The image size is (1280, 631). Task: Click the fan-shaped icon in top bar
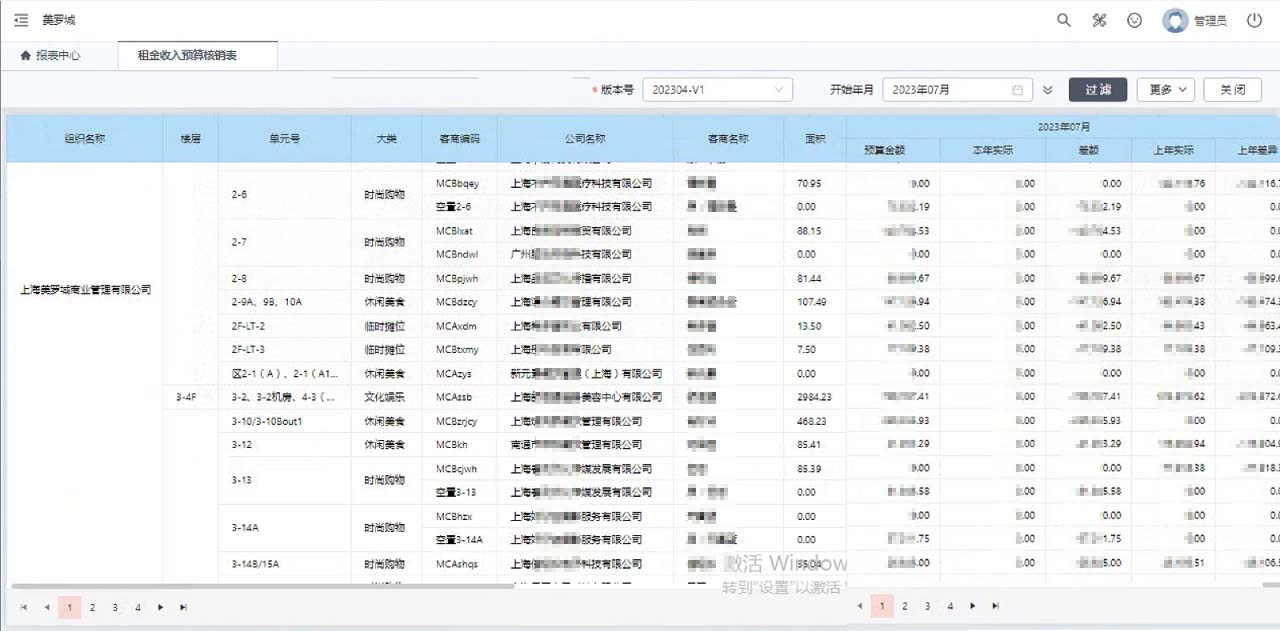pyautogui.click(x=1099, y=20)
